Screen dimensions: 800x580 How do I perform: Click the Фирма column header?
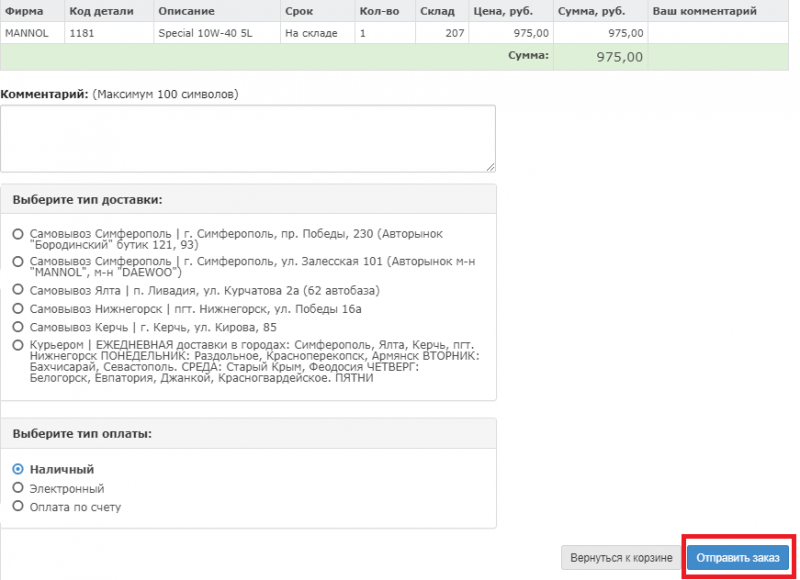click(33, 11)
